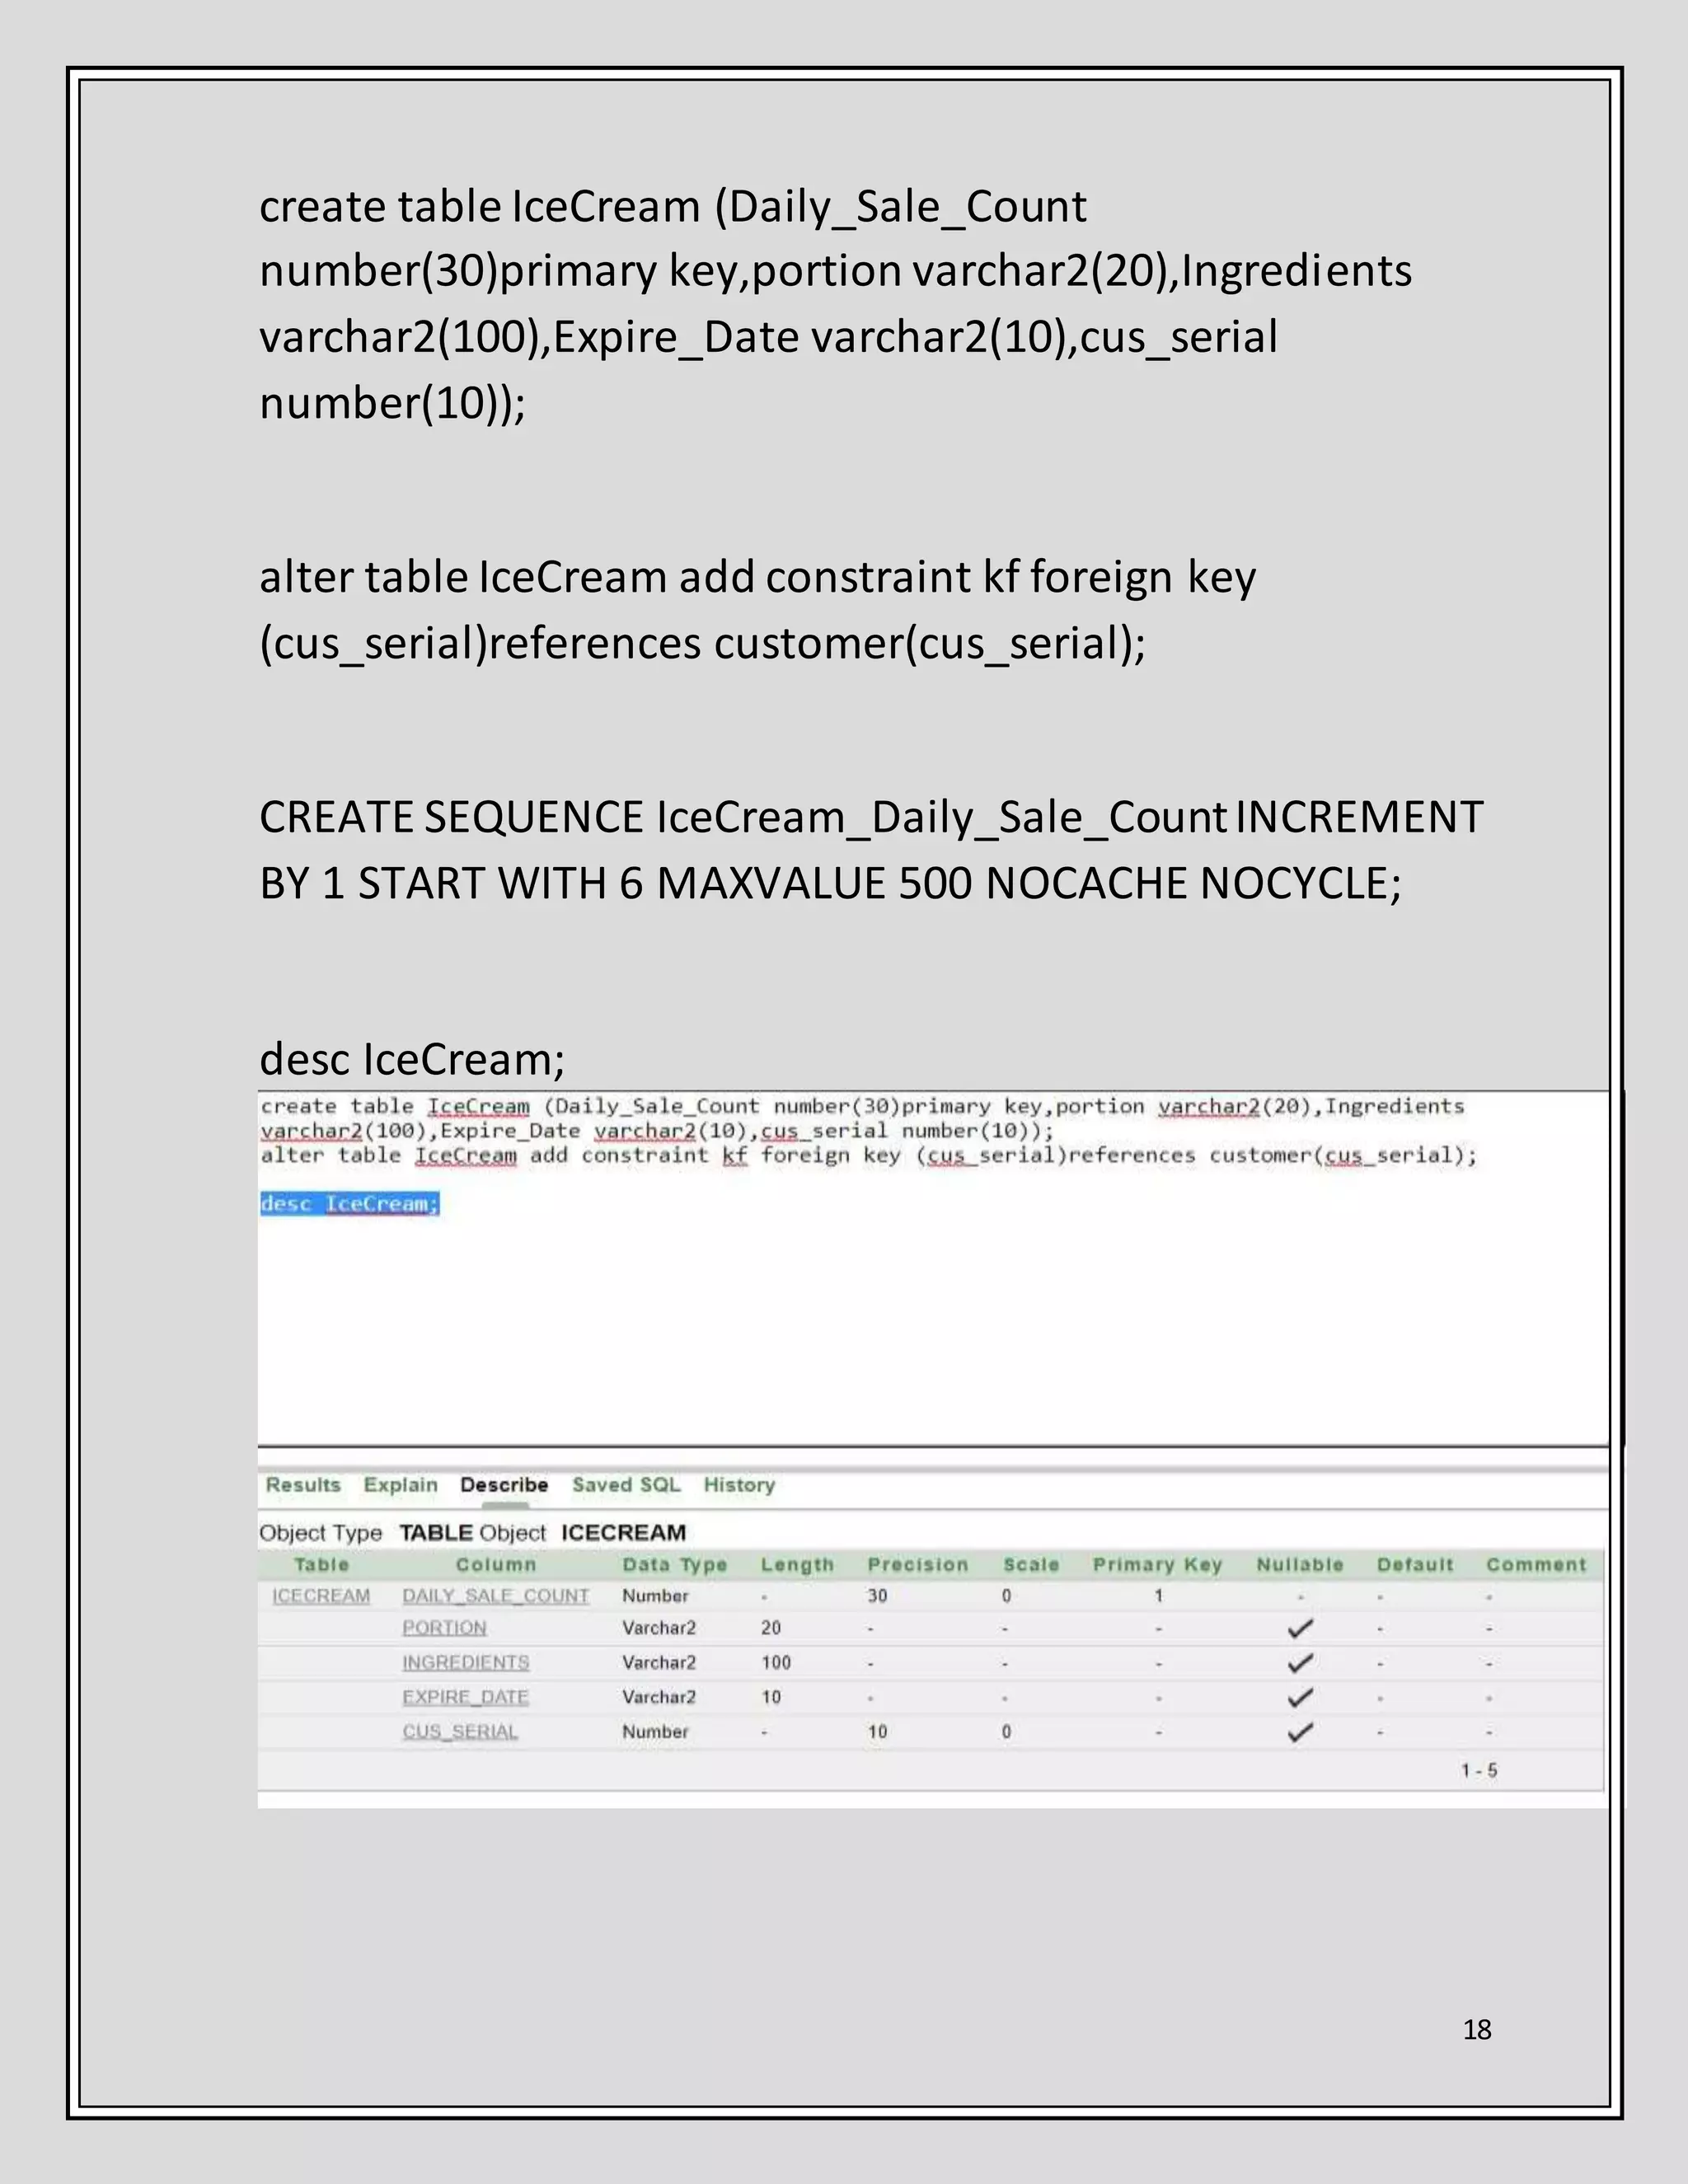Click the Data Type column header
The width and height of the screenshot is (1688, 2184).
click(674, 1565)
